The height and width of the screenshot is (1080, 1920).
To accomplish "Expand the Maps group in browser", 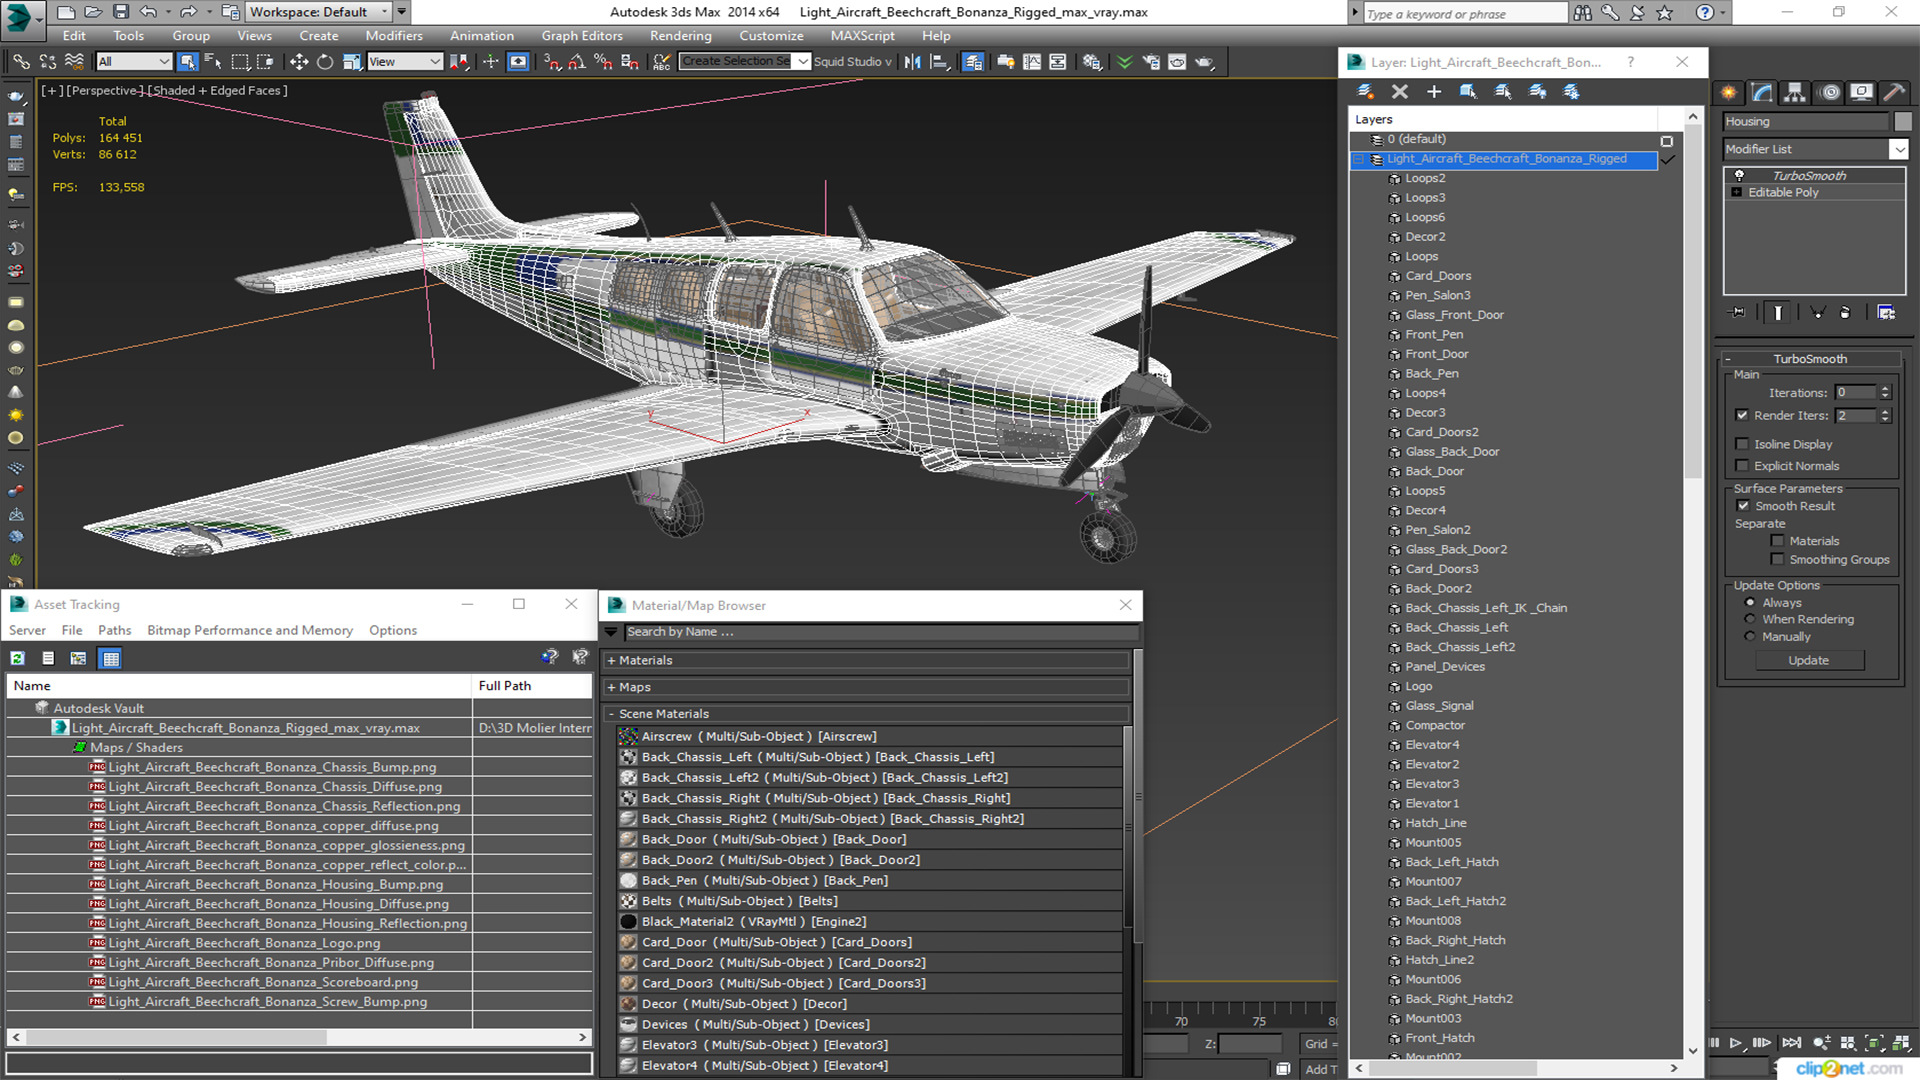I will pos(611,687).
